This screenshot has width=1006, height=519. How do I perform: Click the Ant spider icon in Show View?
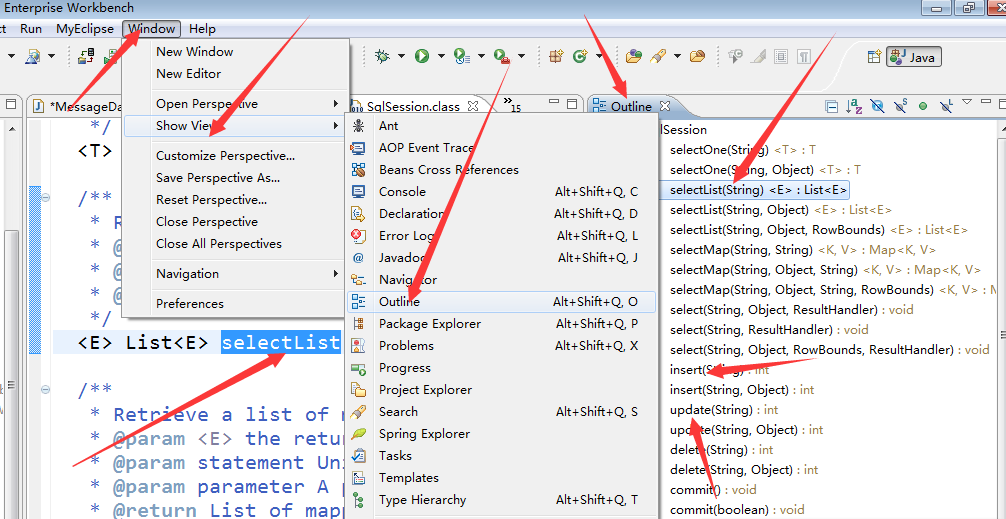[358, 126]
